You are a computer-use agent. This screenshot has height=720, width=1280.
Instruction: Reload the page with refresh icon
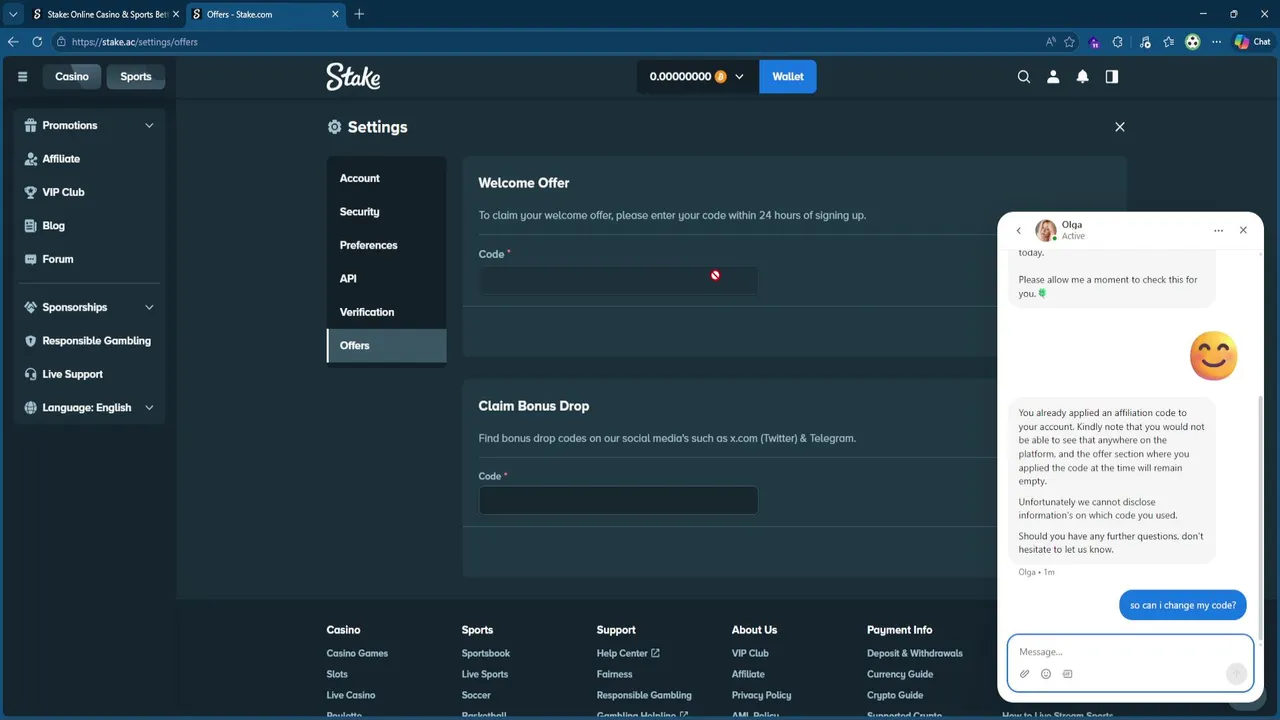(x=37, y=42)
